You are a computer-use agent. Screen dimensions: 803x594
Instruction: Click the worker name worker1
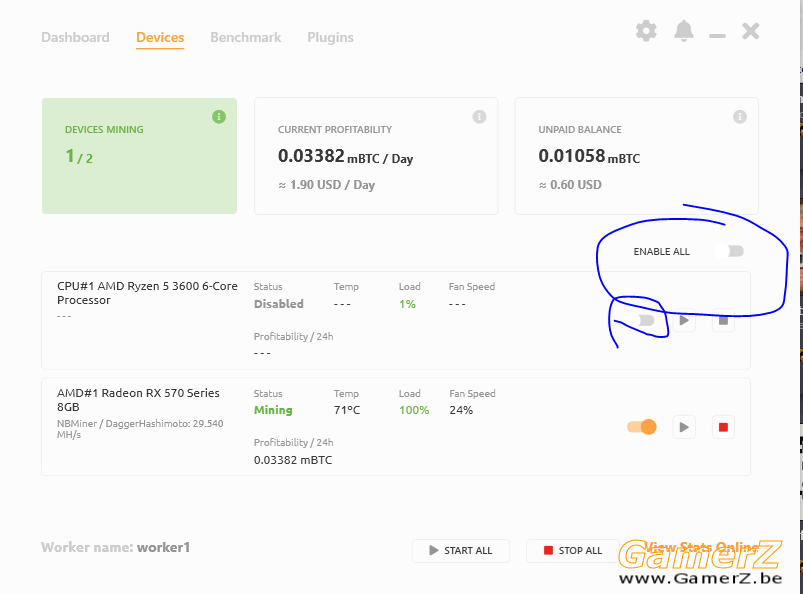coord(163,547)
